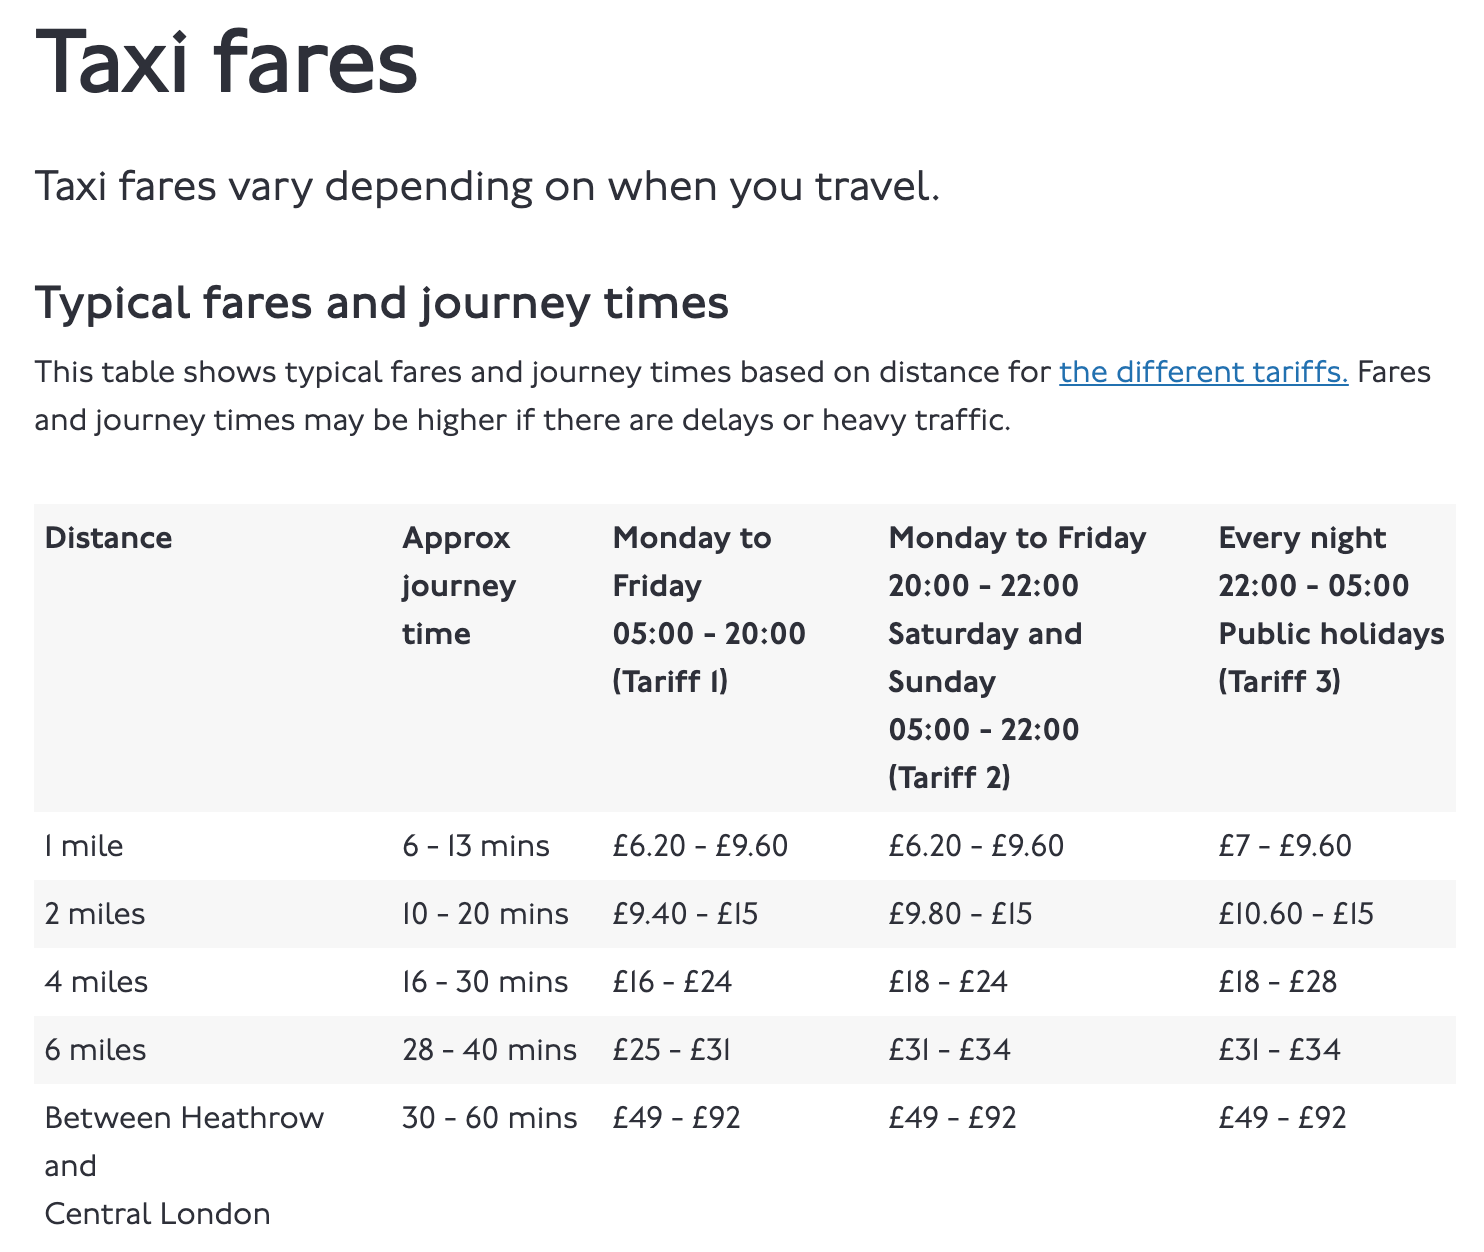Click the "£18 - £28" fare cell
The height and width of the screenshot is (1252, 1484).
tap(1277, 982)
